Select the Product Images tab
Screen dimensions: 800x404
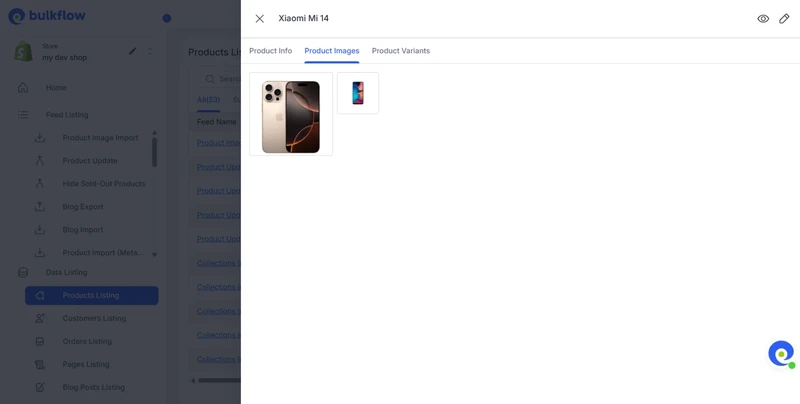point(332,51)
